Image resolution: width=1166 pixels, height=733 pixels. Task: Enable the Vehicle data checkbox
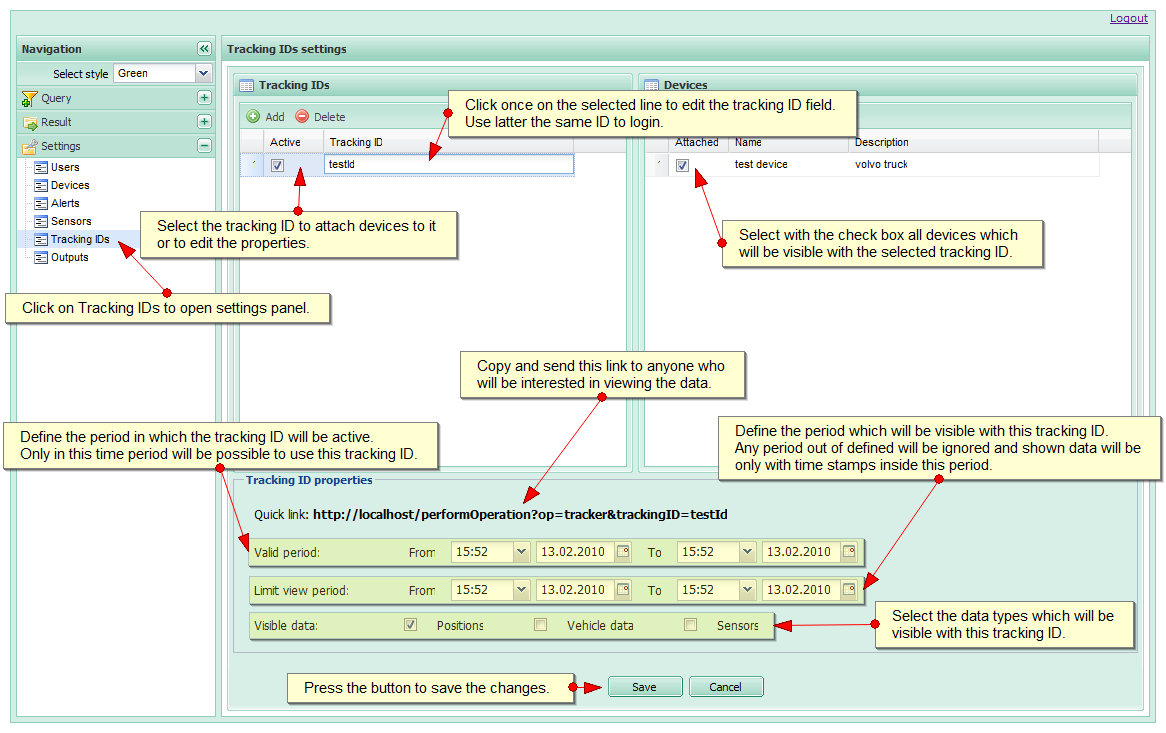coord(541,624)
